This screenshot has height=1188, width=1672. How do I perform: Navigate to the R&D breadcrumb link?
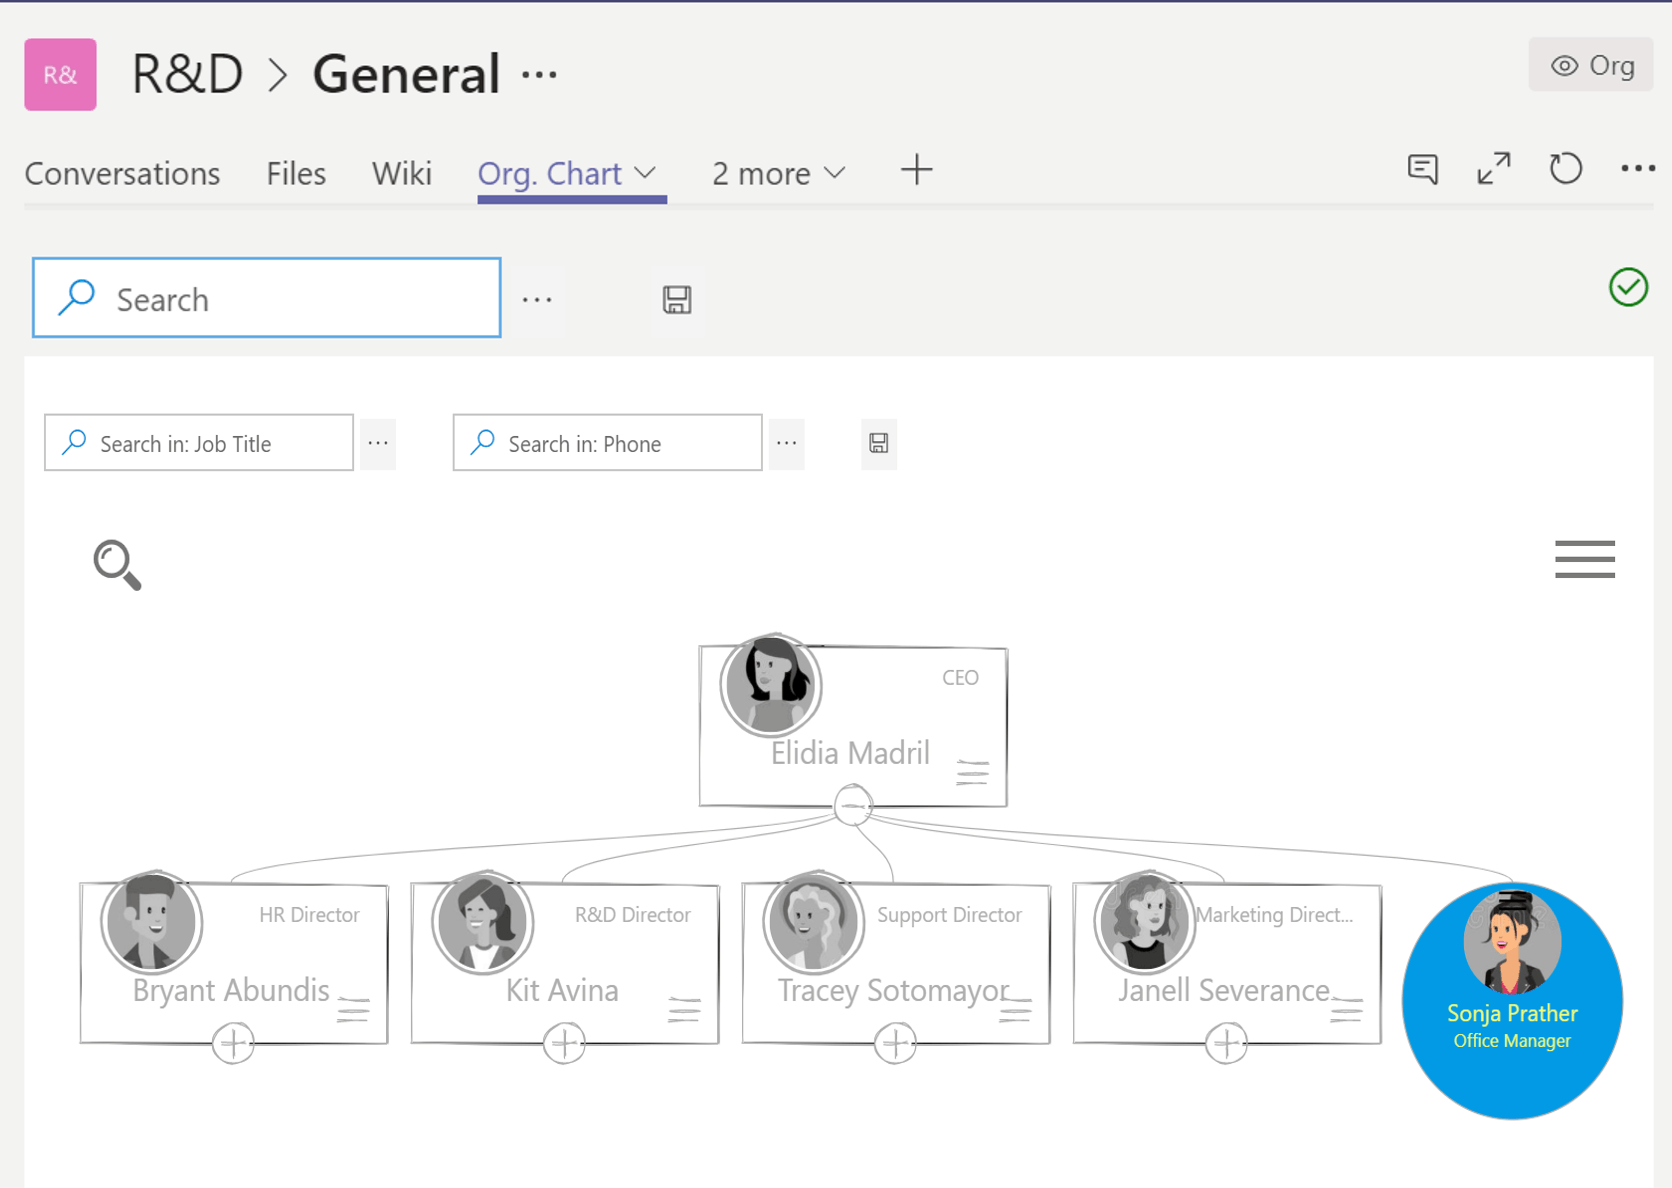(x=189, y=73)
